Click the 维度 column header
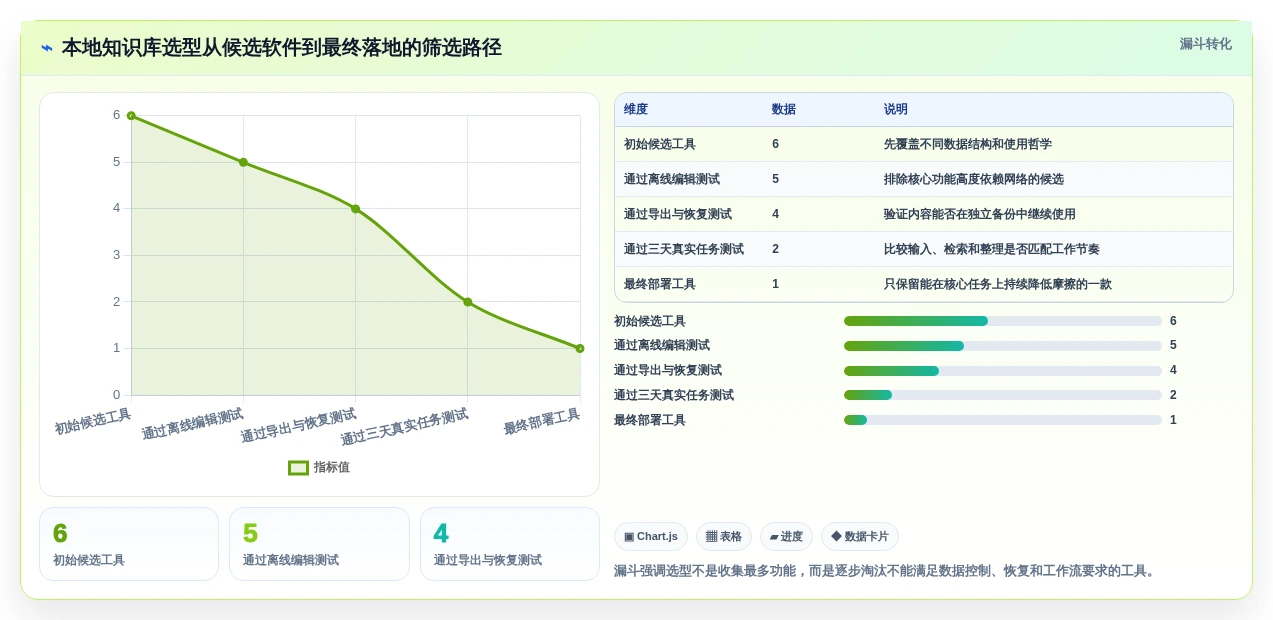 pos(636,109)
